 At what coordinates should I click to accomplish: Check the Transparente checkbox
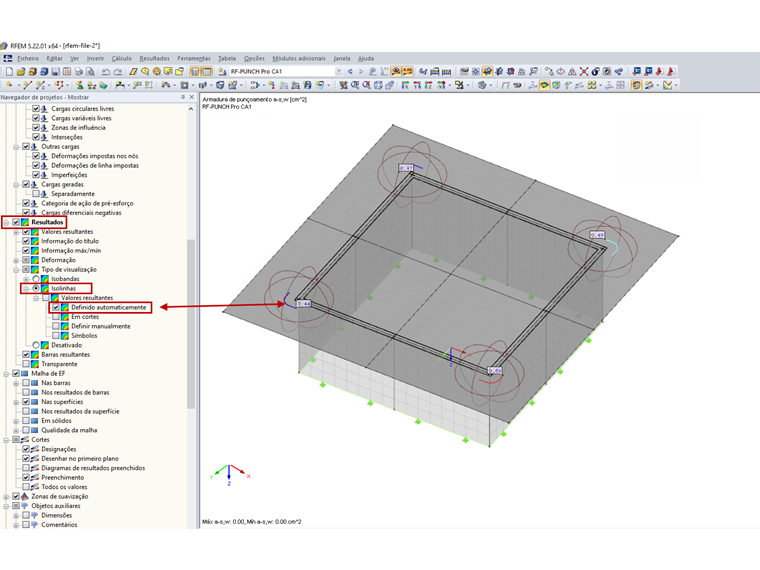[26, 364]
